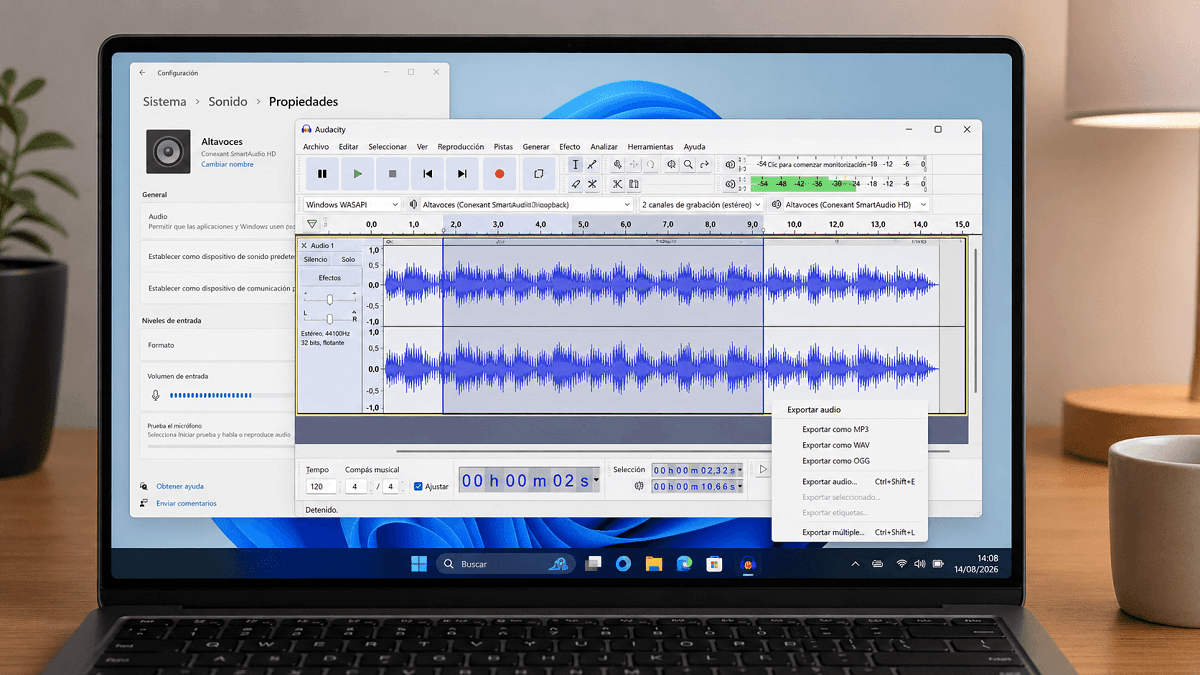Start playback with the green Play button

click(357, 174)
